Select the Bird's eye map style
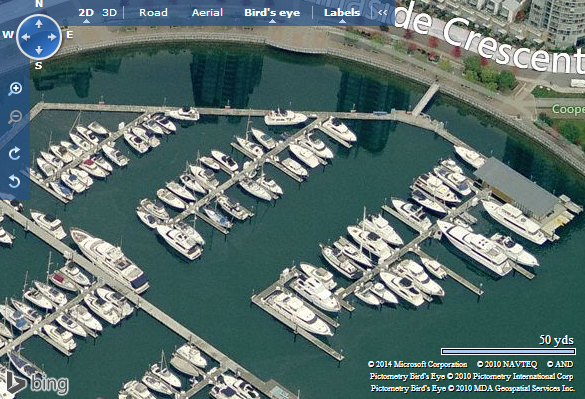 [x=272, y=13]
